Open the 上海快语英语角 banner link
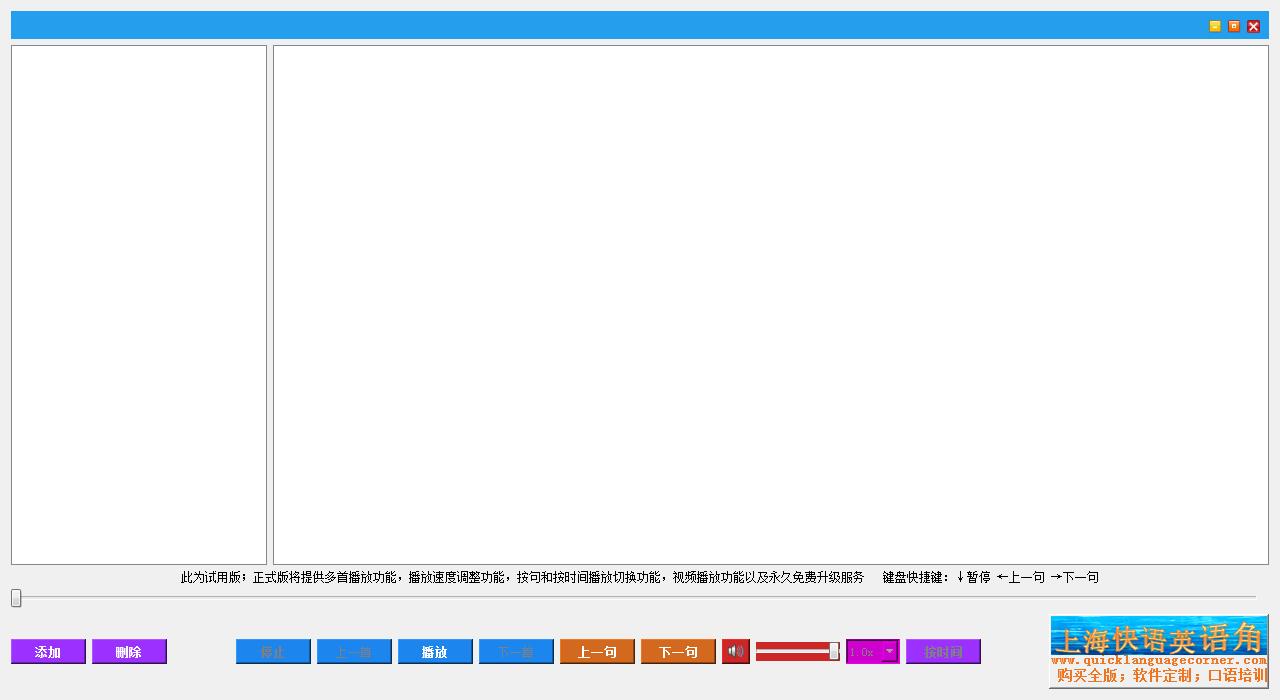 coord(1159,651)
